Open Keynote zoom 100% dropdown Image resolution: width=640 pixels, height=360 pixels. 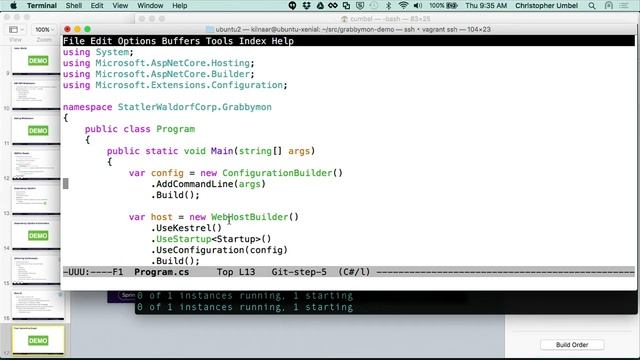(44, 29)
